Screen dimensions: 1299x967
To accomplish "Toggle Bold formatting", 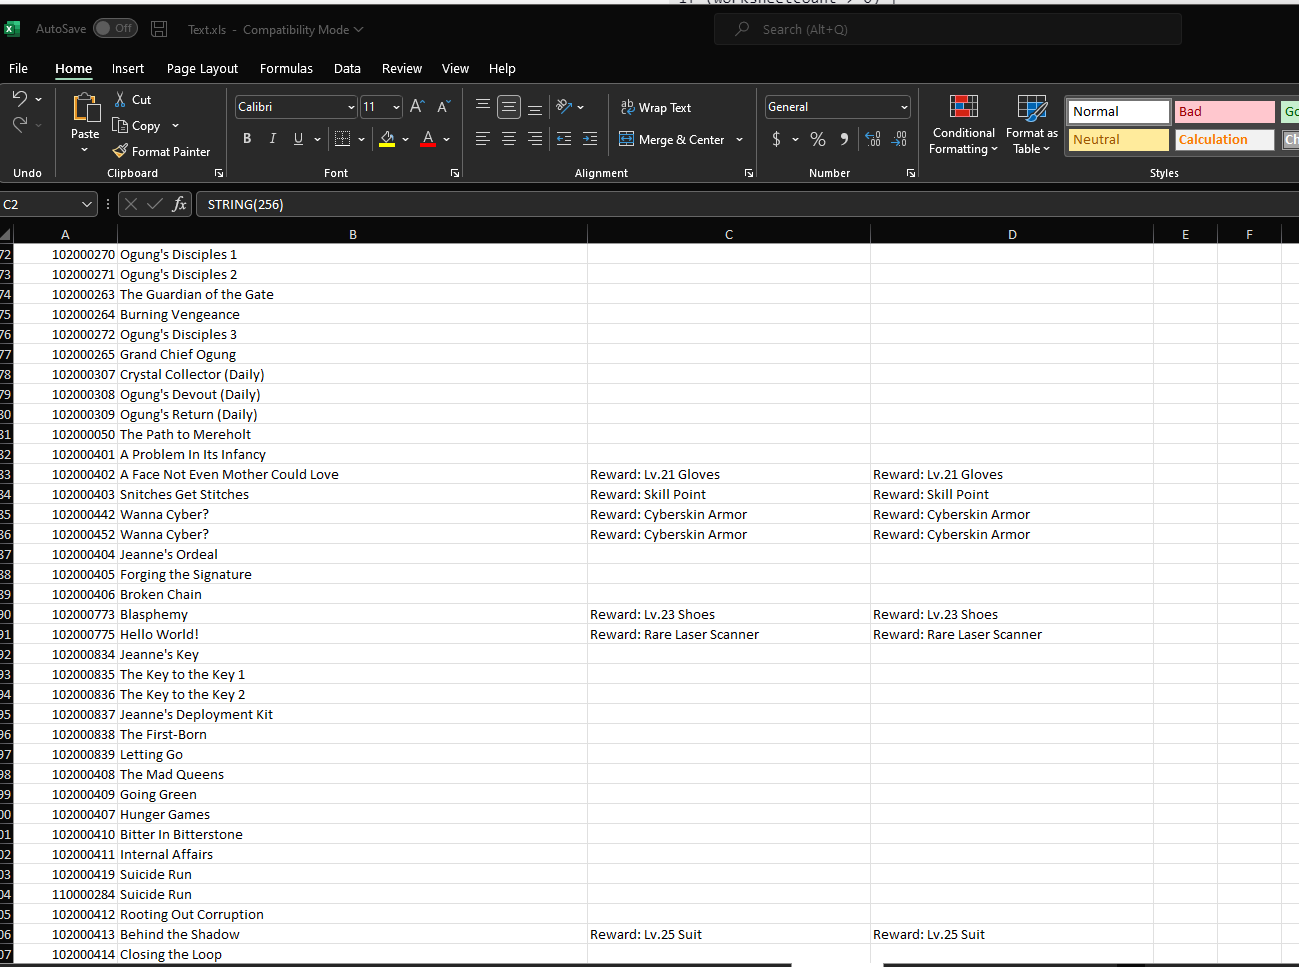I will 247,139.
